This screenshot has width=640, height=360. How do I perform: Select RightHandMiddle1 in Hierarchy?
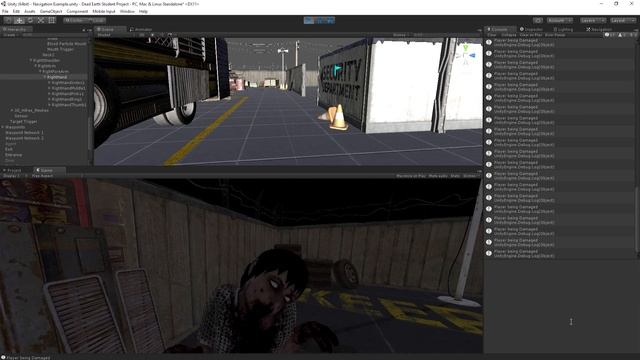click(x=68, y=88)
